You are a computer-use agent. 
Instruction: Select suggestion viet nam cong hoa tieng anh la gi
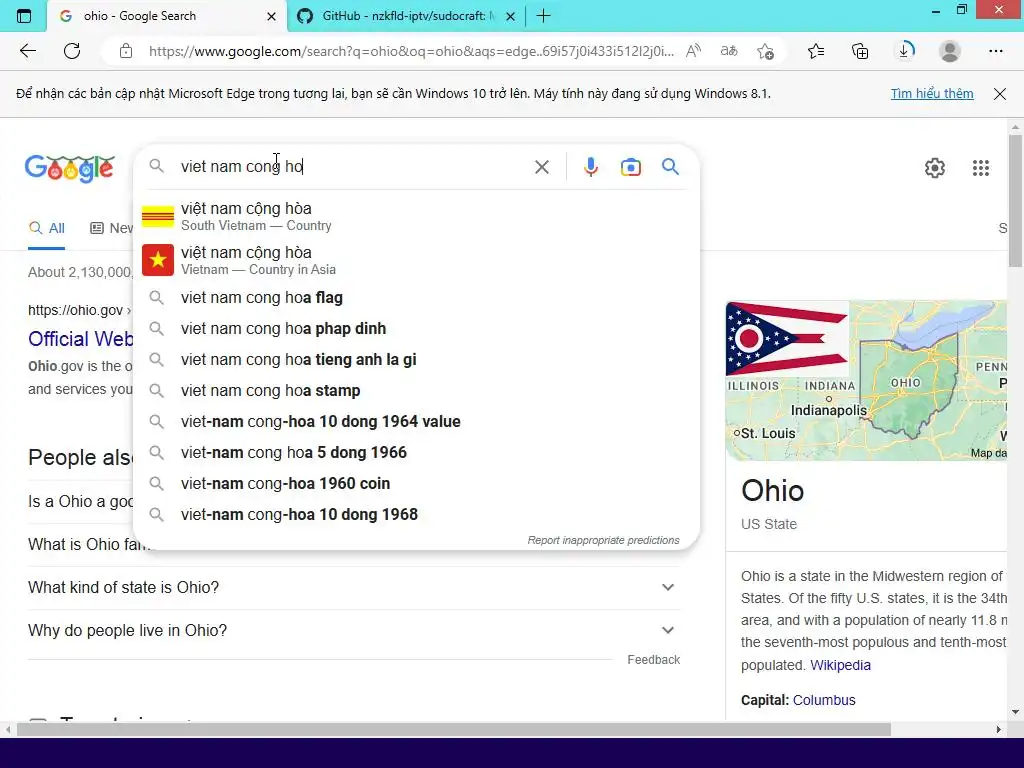point(416,360)
